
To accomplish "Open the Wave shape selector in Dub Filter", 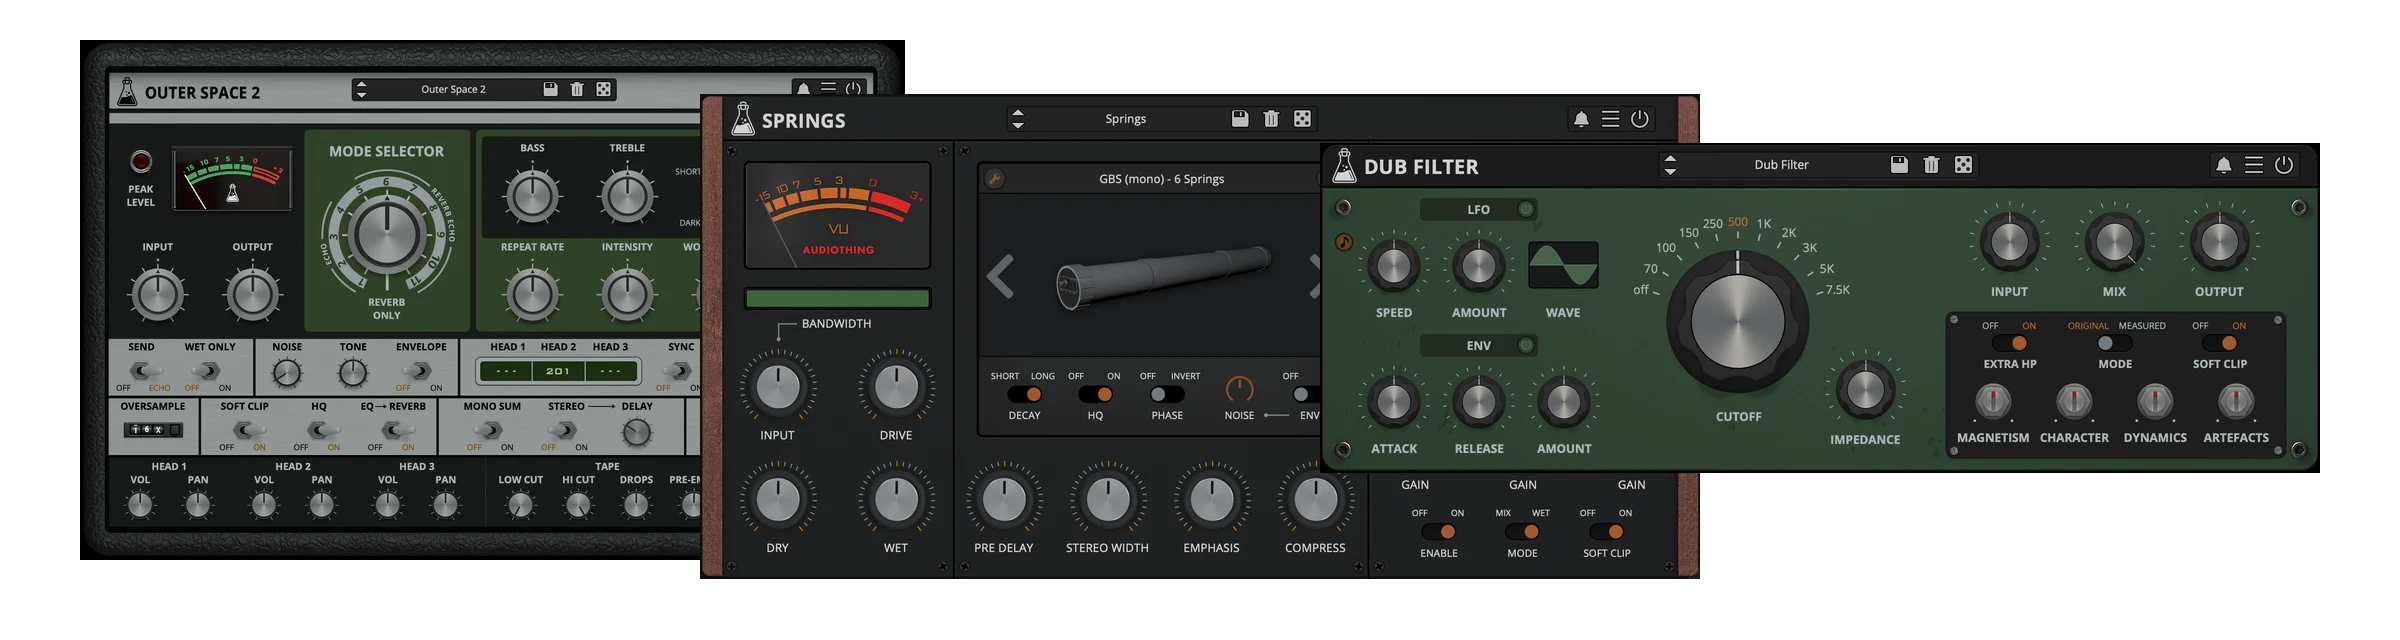I will point(1563,266).
